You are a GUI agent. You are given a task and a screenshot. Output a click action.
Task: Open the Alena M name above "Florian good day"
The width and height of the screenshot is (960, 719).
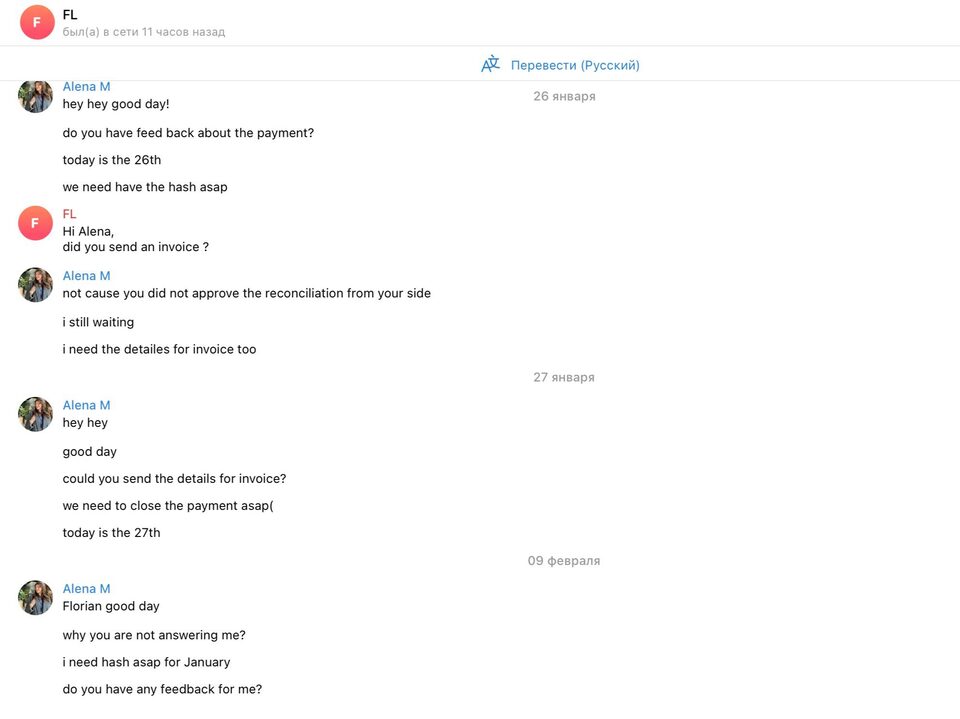(87, 589)
